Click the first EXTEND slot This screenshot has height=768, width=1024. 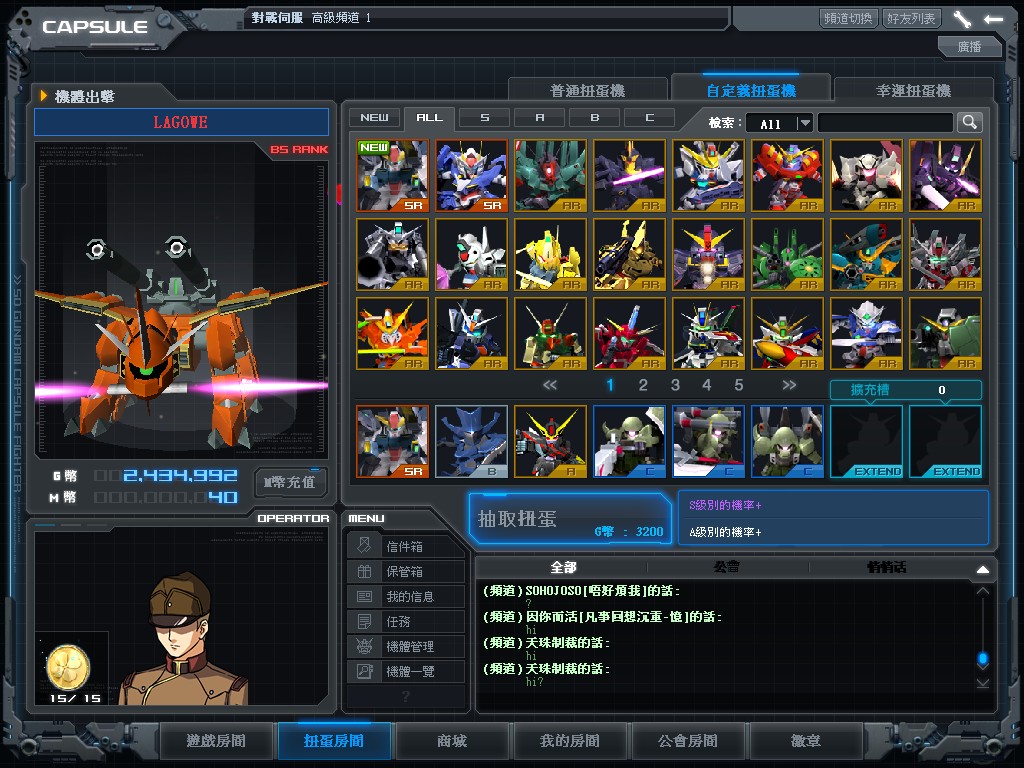click(x=867, y=441)
